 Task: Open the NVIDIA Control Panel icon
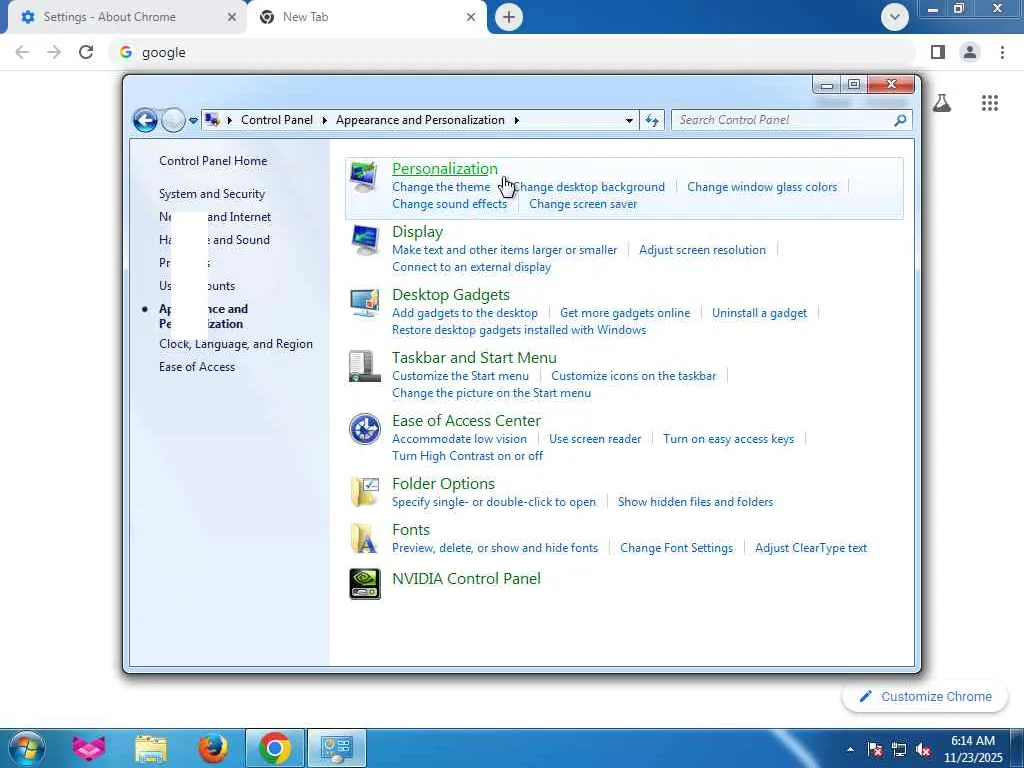point(365,584)
